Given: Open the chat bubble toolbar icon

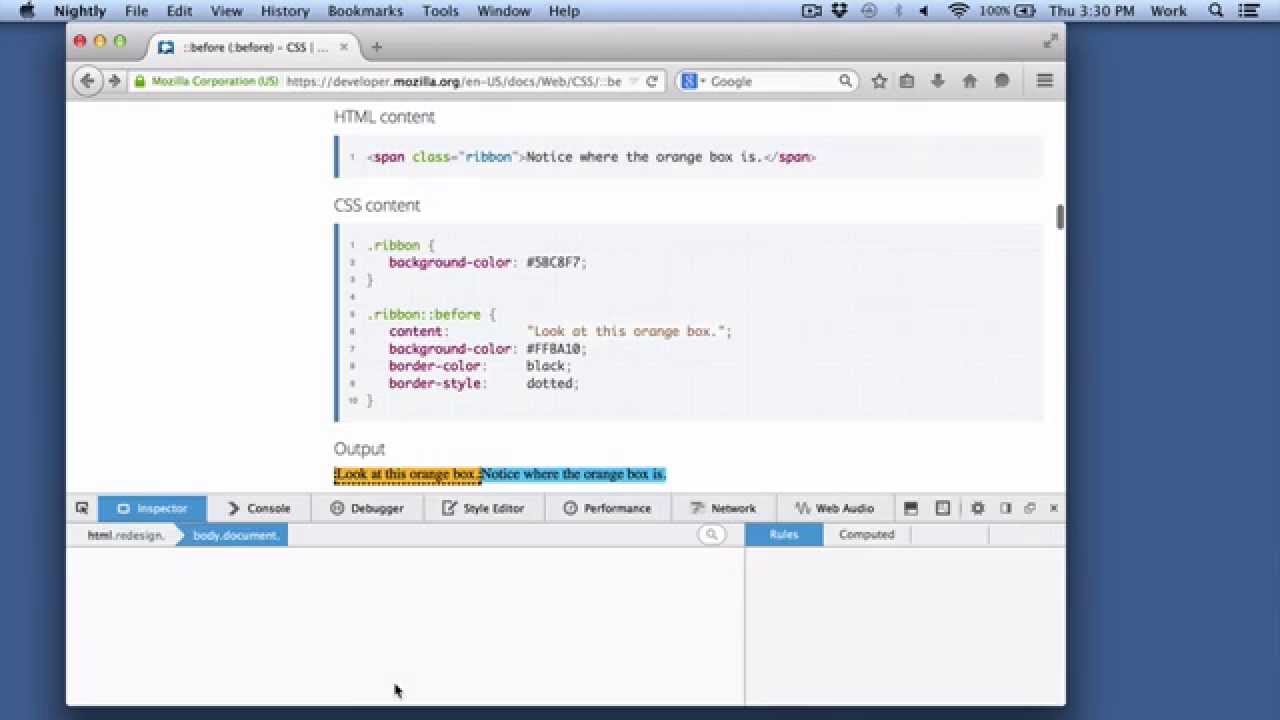Looking at the screenshot, I should pos(1001,81).
